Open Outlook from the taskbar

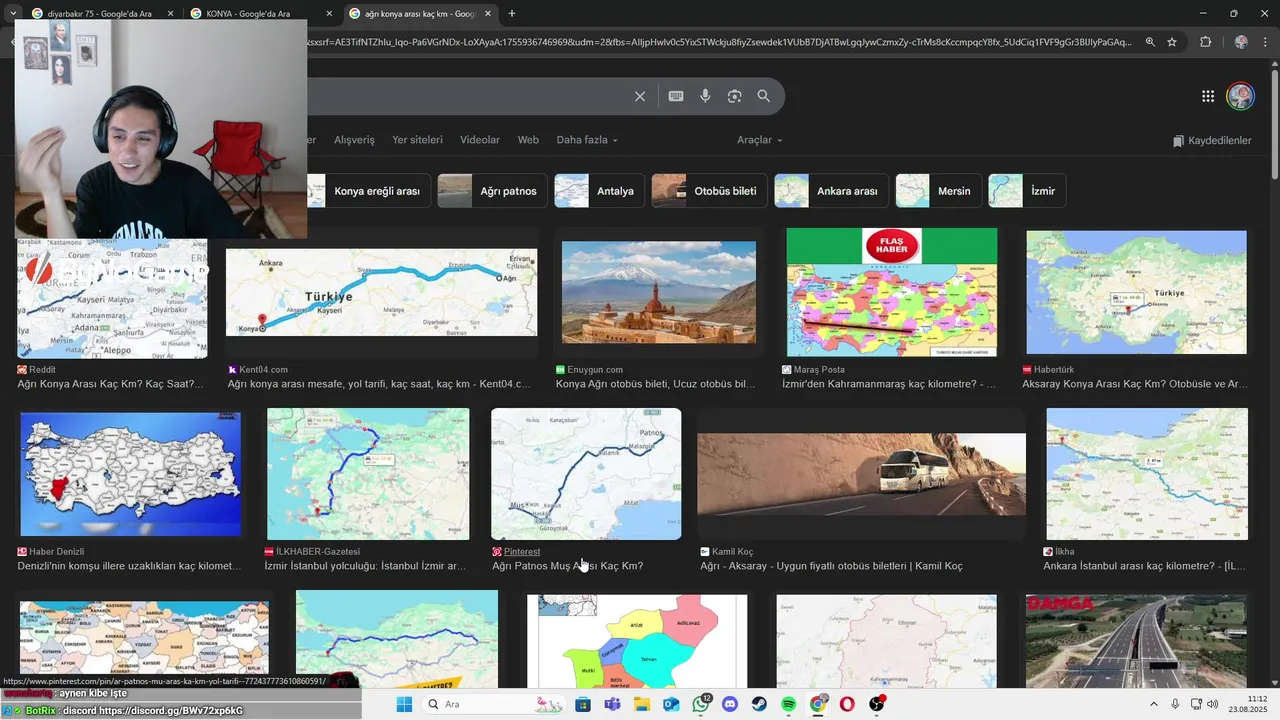[671, 704]
